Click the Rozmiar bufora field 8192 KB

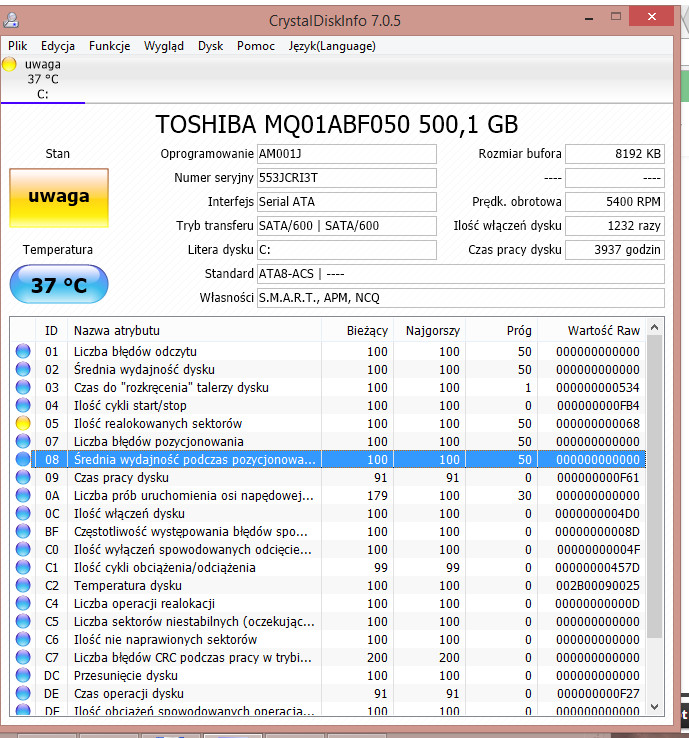click(x=615, y=154)
